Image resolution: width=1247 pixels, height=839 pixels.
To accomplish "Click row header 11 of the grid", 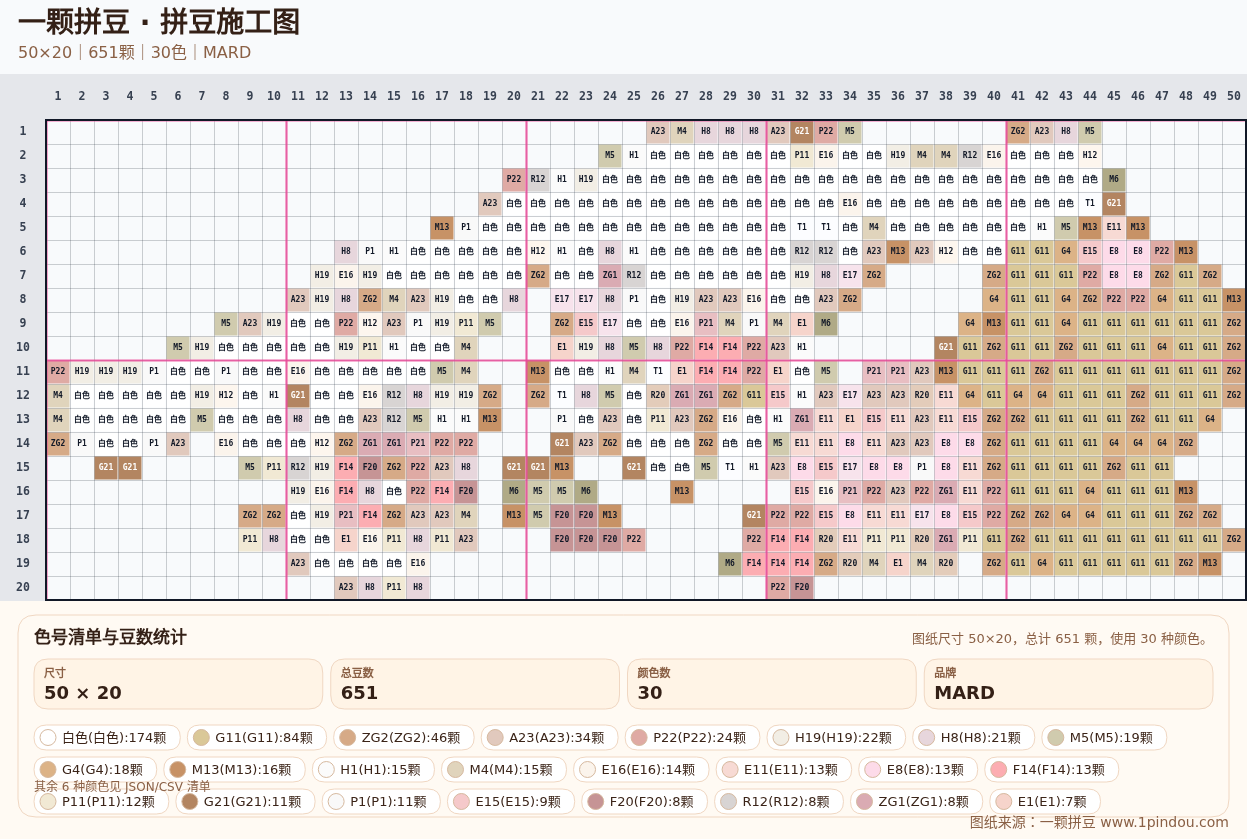I will (22, 371).
